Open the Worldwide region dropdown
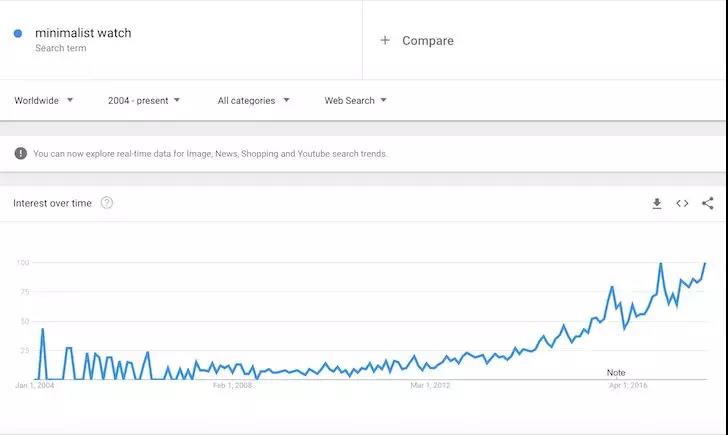The width and height of the screenshot is (728, 435). point(44,100)
